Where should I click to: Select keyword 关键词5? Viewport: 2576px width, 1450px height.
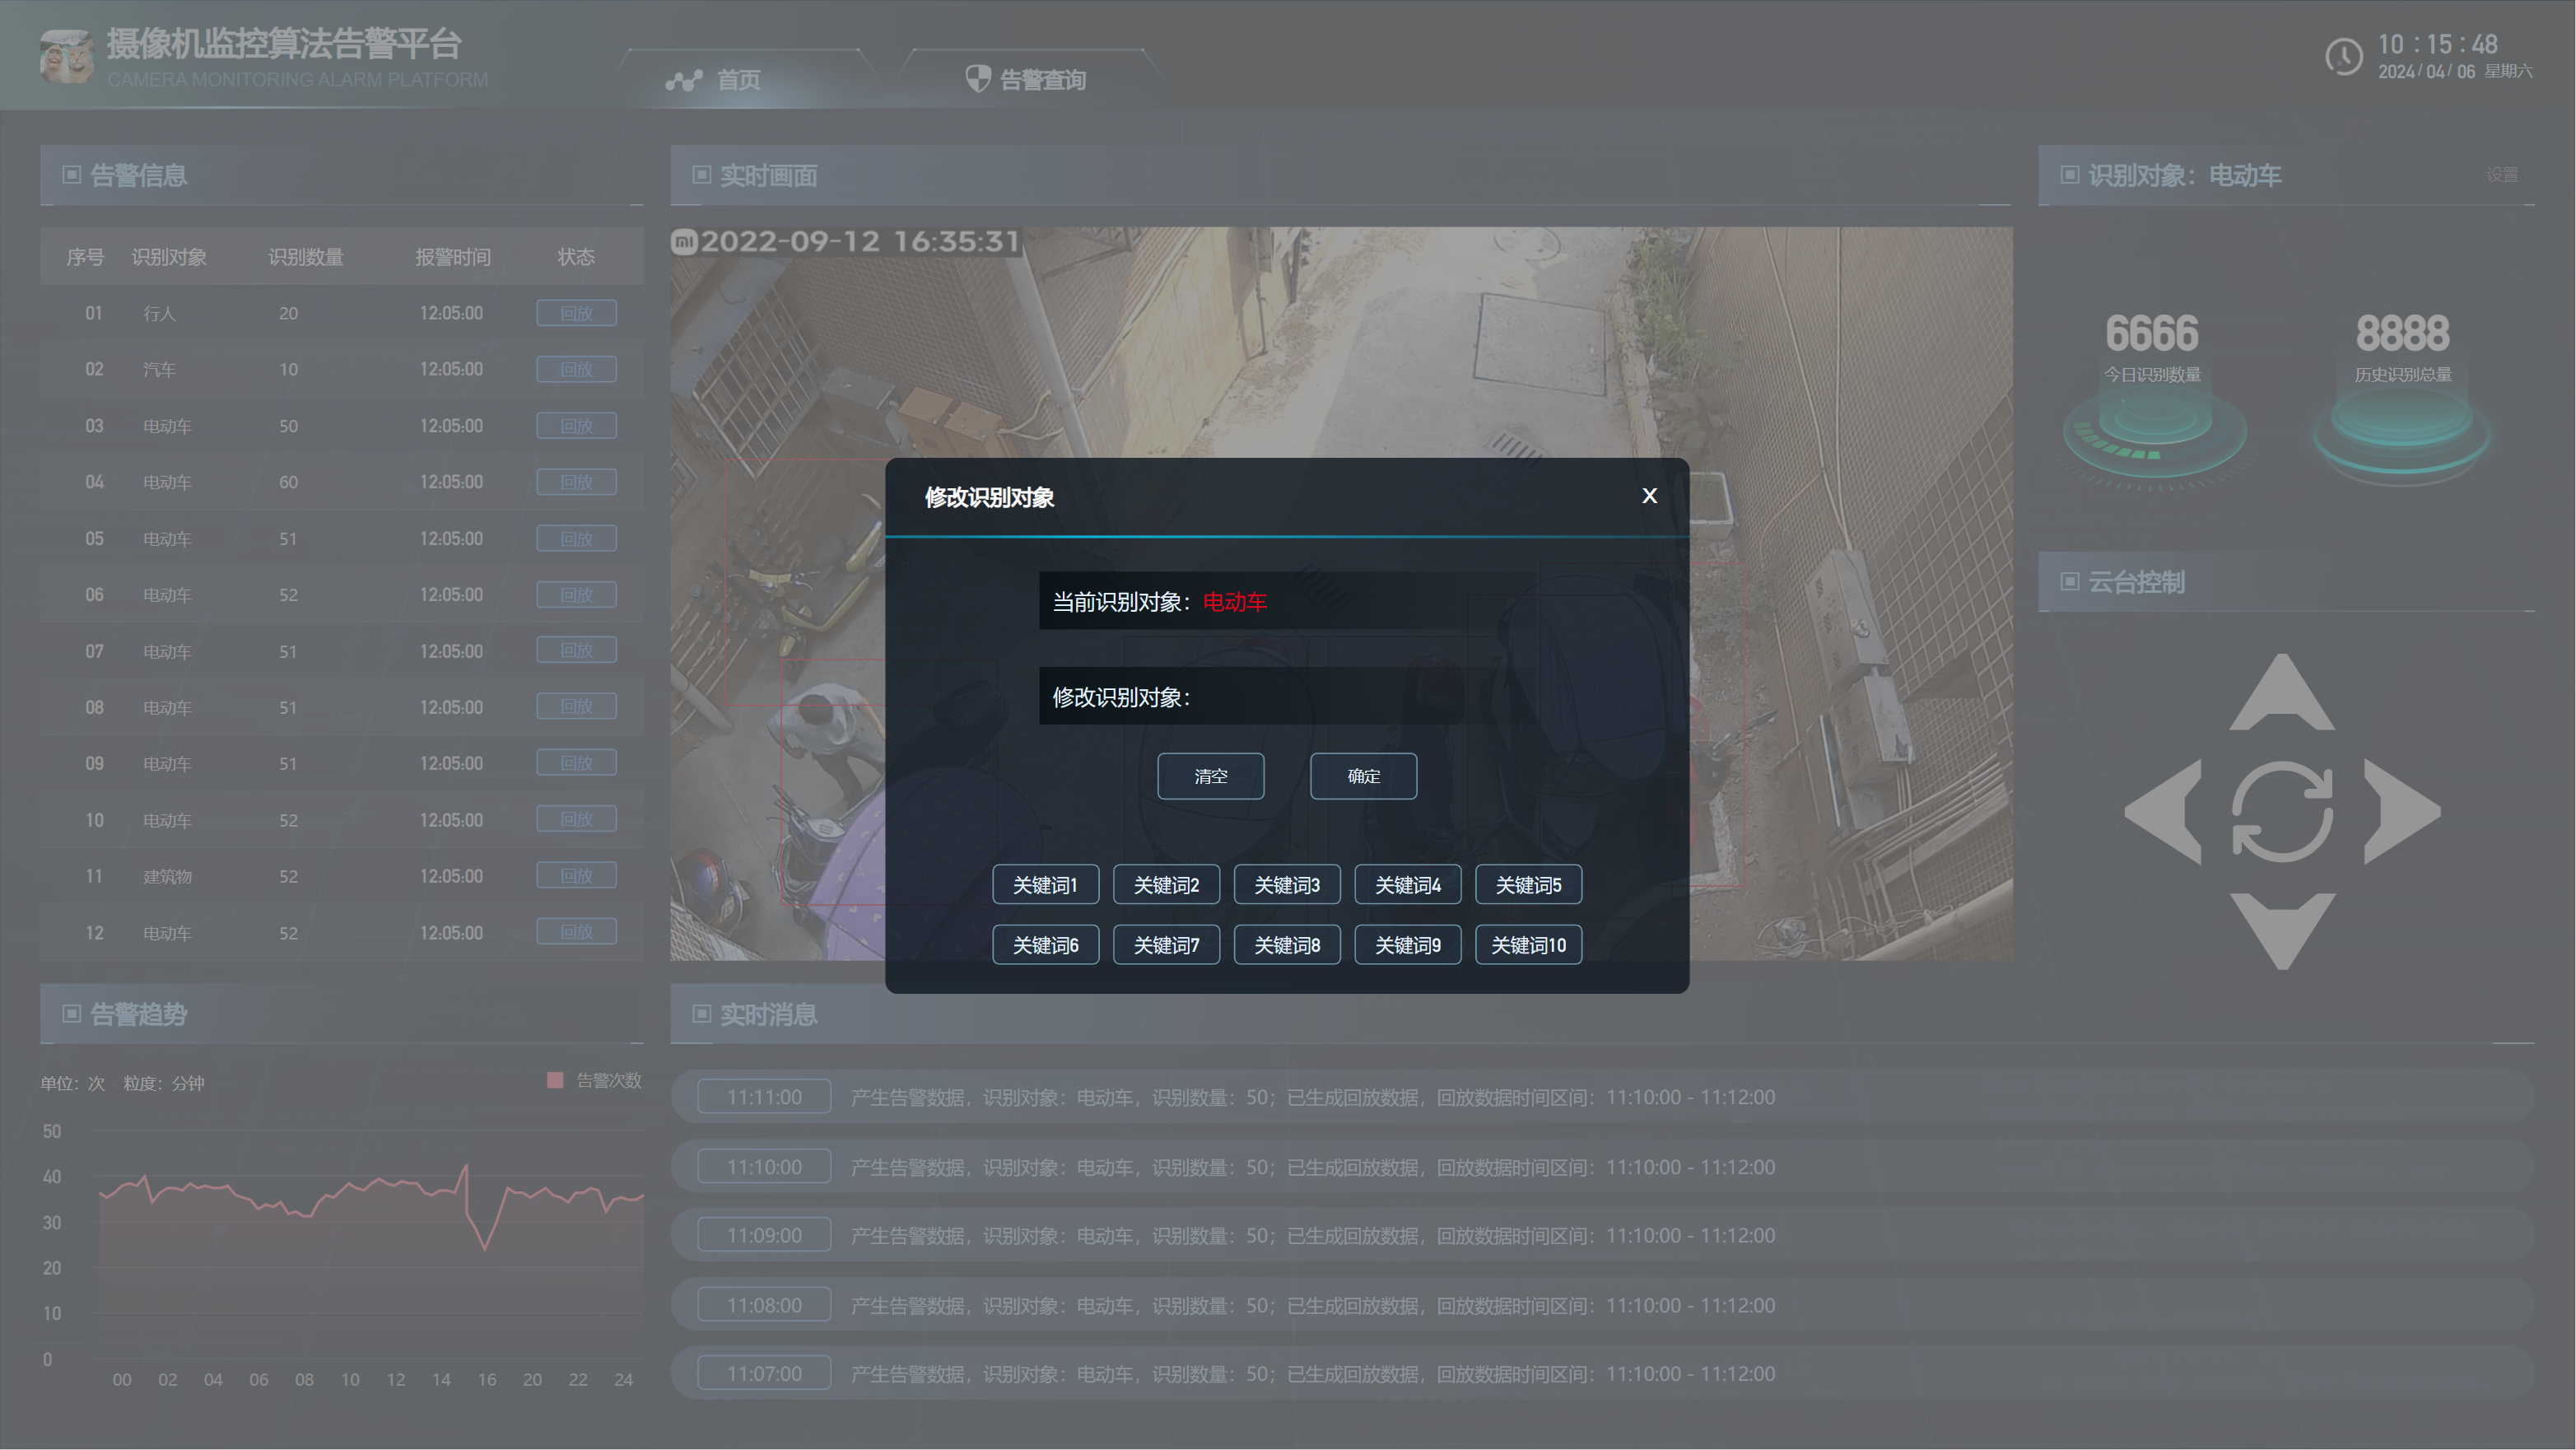pos(1528,885)
